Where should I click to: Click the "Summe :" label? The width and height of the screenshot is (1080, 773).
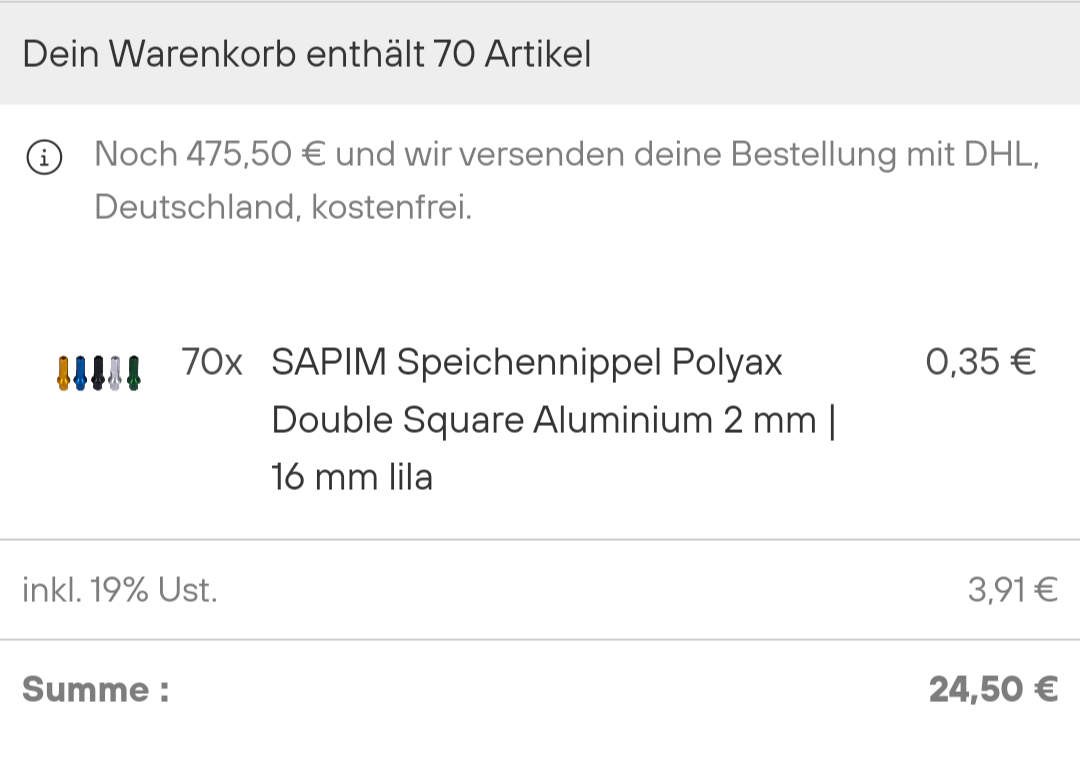click(x=96, y=689)
